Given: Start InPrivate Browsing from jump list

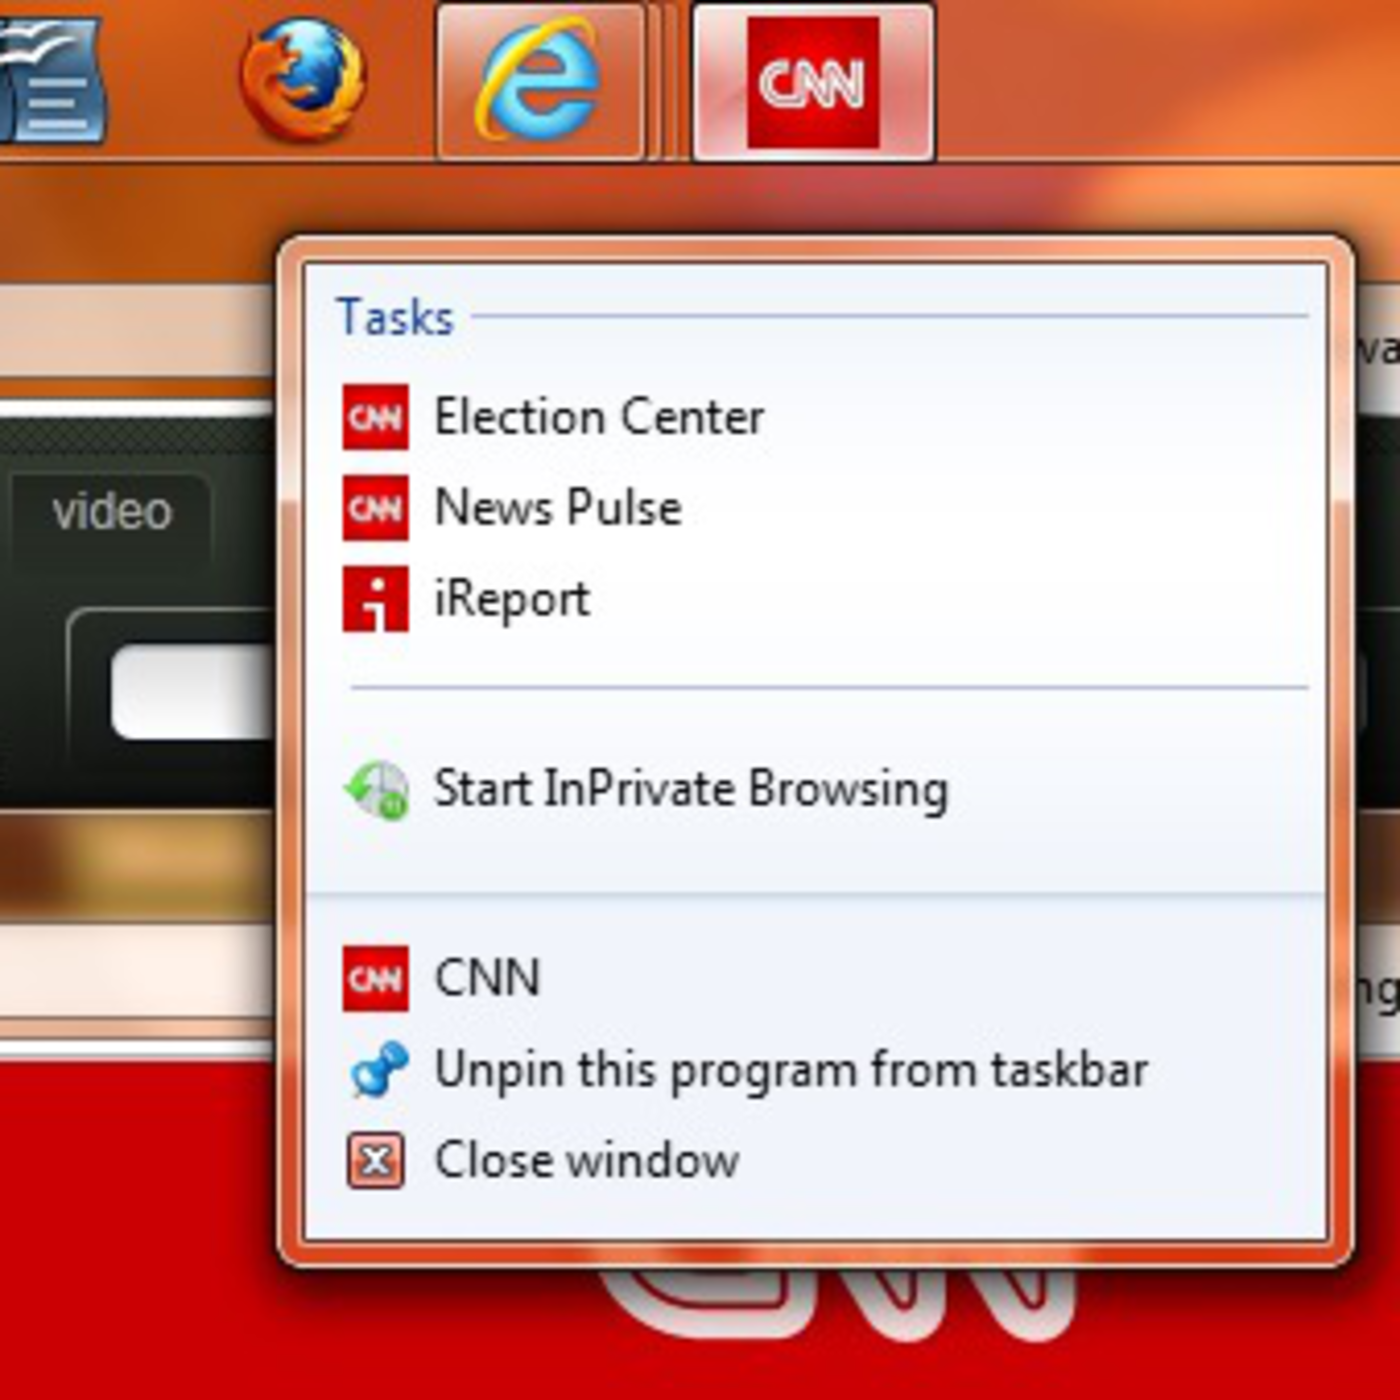Looking at the screenshot, I should click(x=814, y=789).
